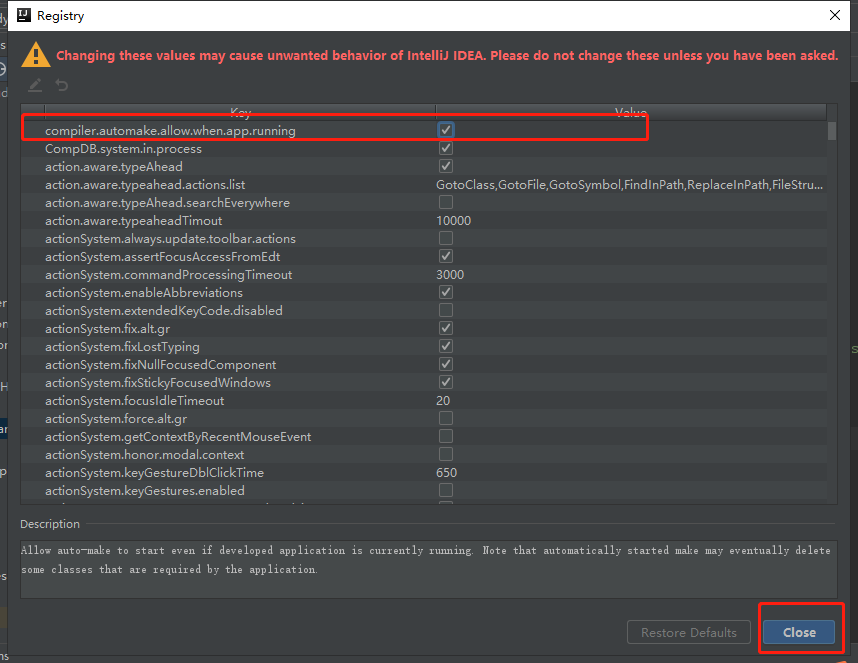This screenshot has width=858, height=663.
Task: Enable action.aware.typeAhead.searchEverywhere checkbox
Action: click(446, 202)
